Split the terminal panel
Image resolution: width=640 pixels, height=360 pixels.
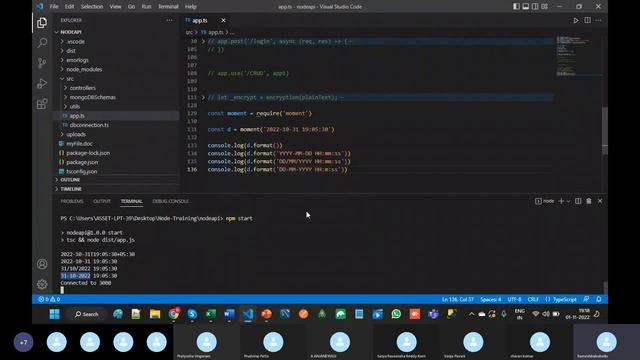coord(578,201)
